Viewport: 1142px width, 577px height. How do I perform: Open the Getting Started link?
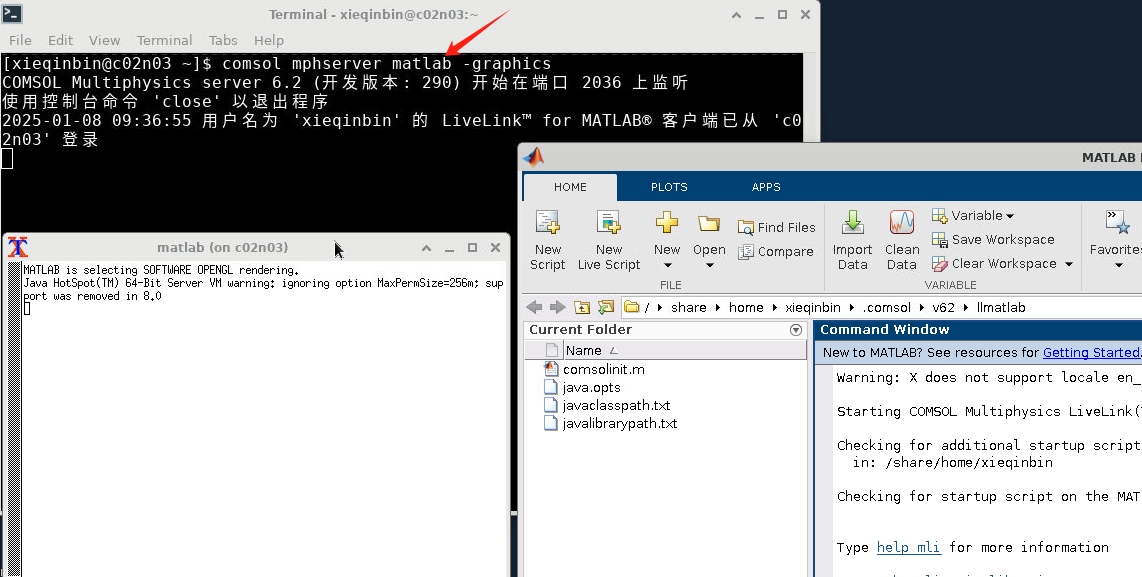1092,353
